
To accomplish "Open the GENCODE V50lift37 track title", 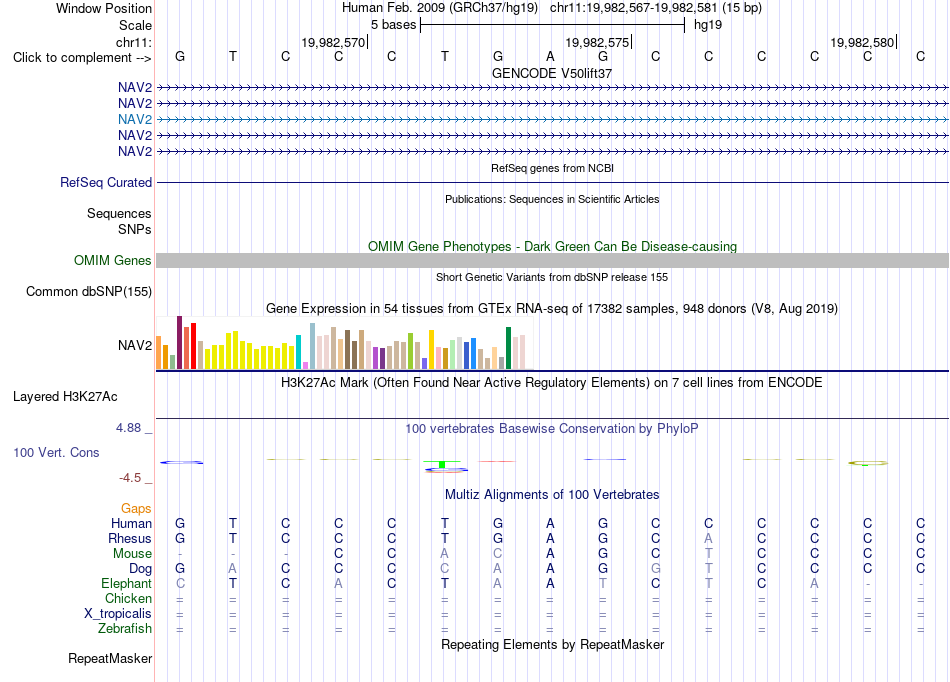I will point(552,73).
